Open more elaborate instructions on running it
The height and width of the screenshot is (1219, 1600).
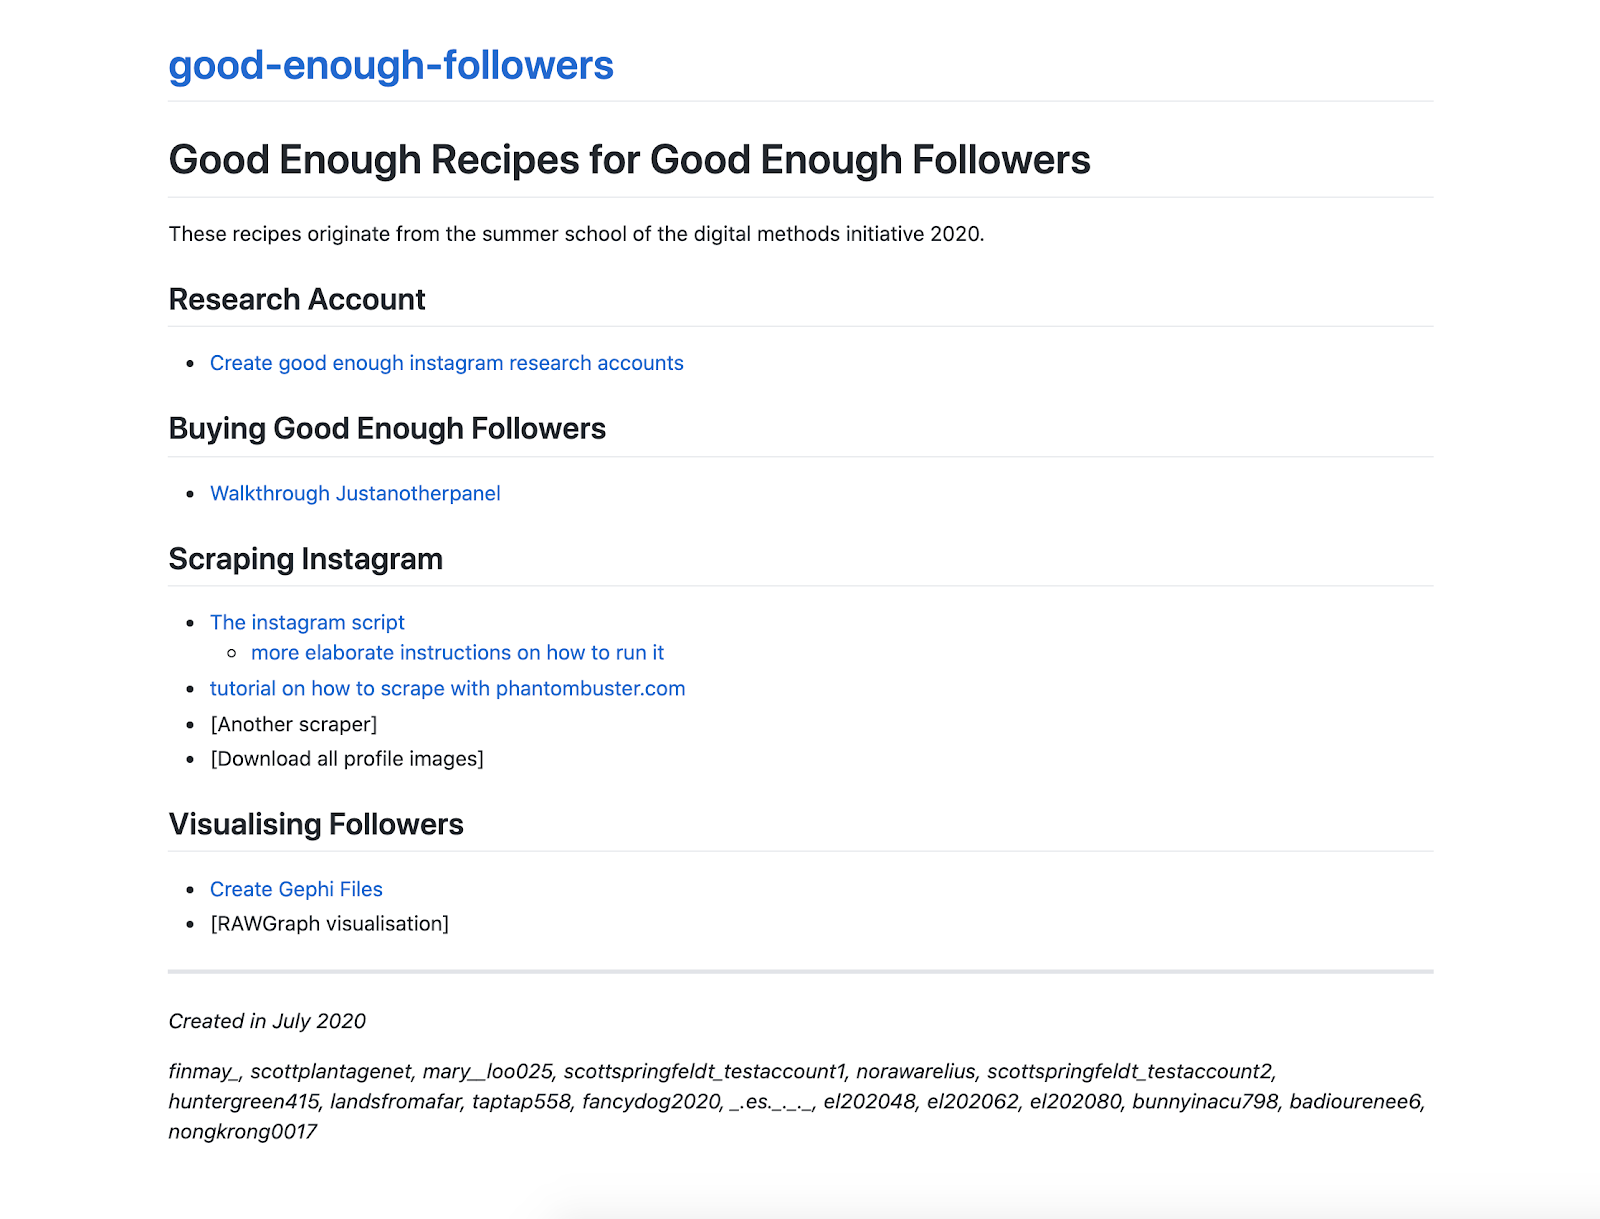(x=457, y=653)
